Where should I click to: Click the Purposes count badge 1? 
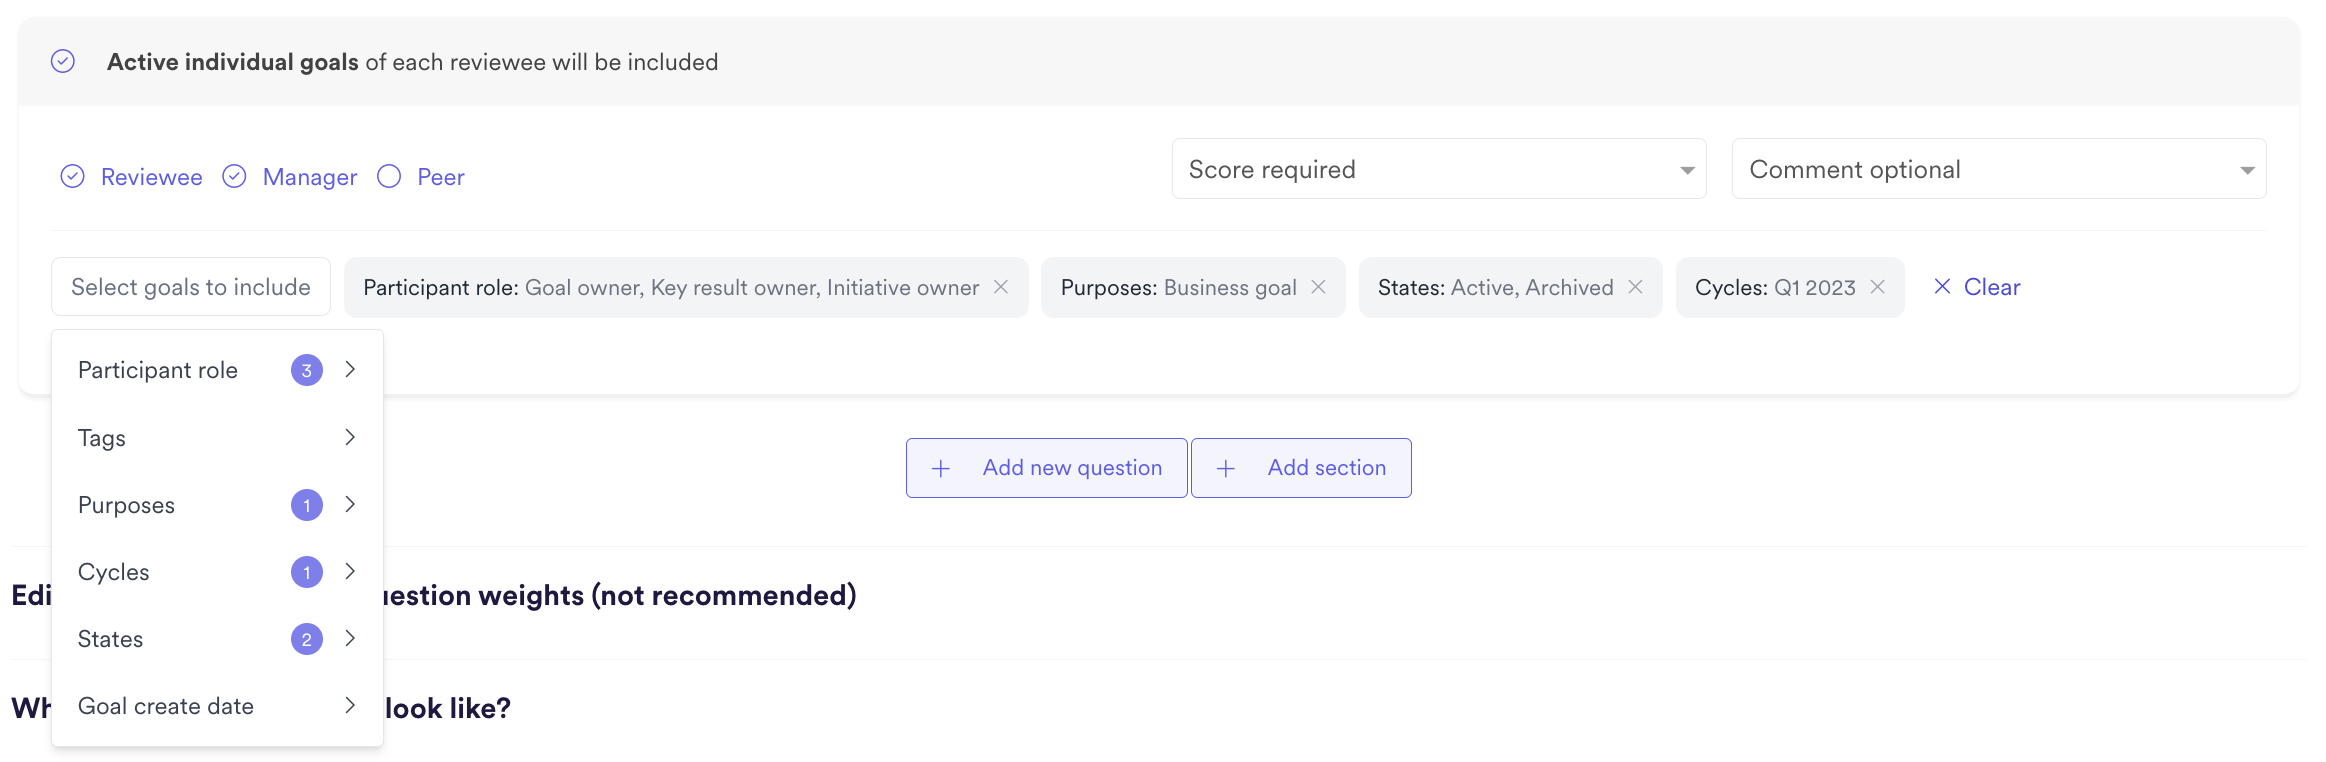(x=307, y=505)
